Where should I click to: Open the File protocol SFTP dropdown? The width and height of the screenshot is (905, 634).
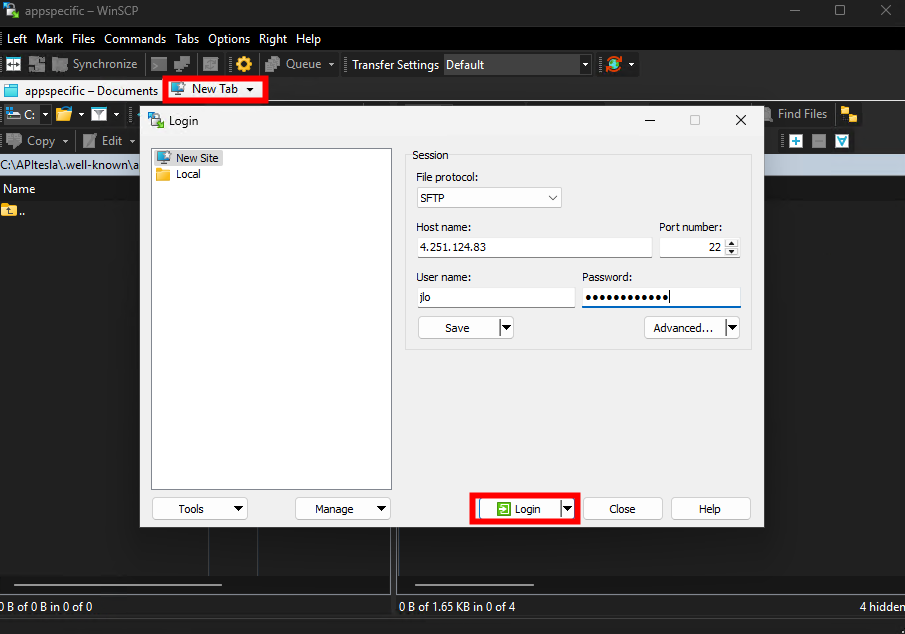pos(489,198)
